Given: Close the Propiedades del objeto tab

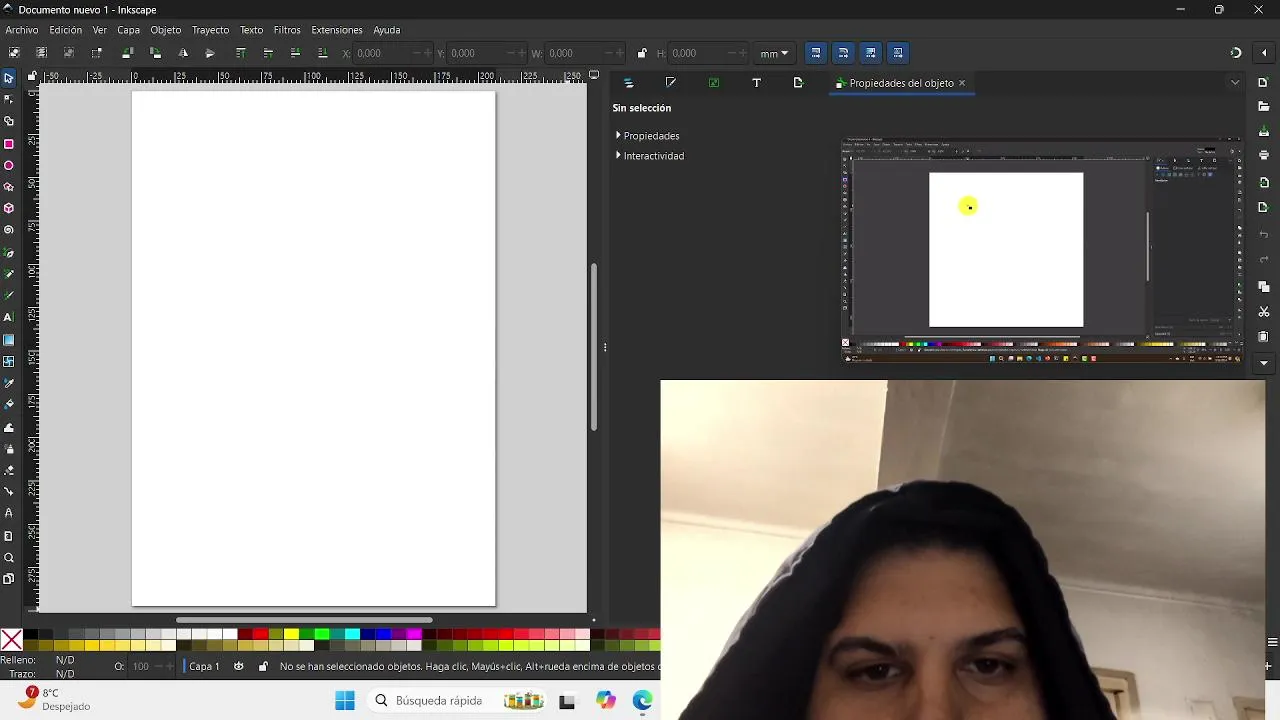Looking at the screenshot, I should point(962,83).
